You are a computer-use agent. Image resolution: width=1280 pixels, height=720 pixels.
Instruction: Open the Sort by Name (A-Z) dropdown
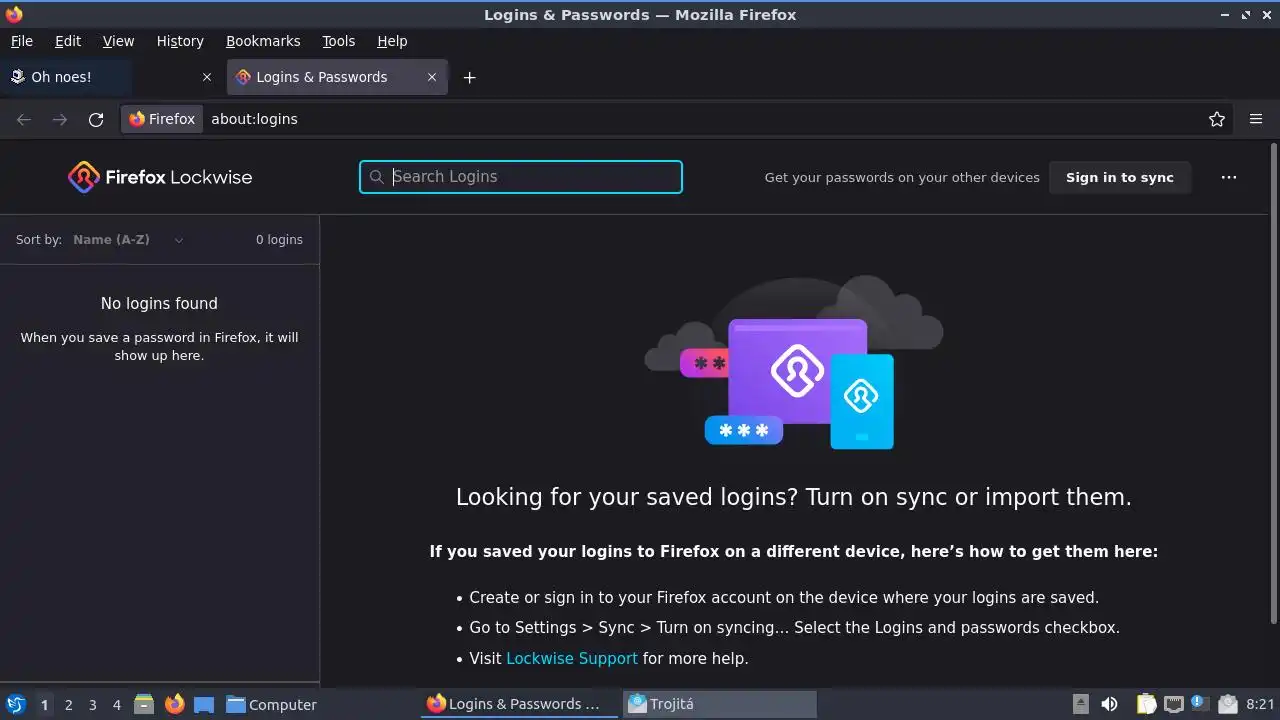128,240
